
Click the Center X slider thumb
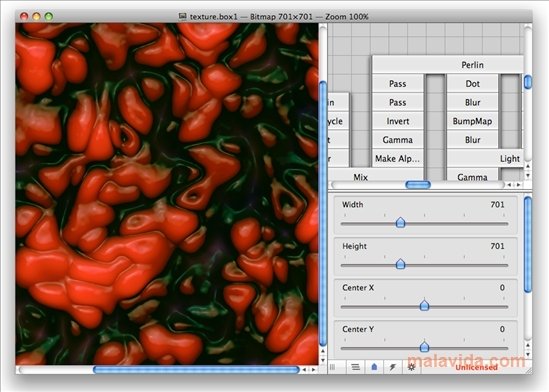(424, 306)
